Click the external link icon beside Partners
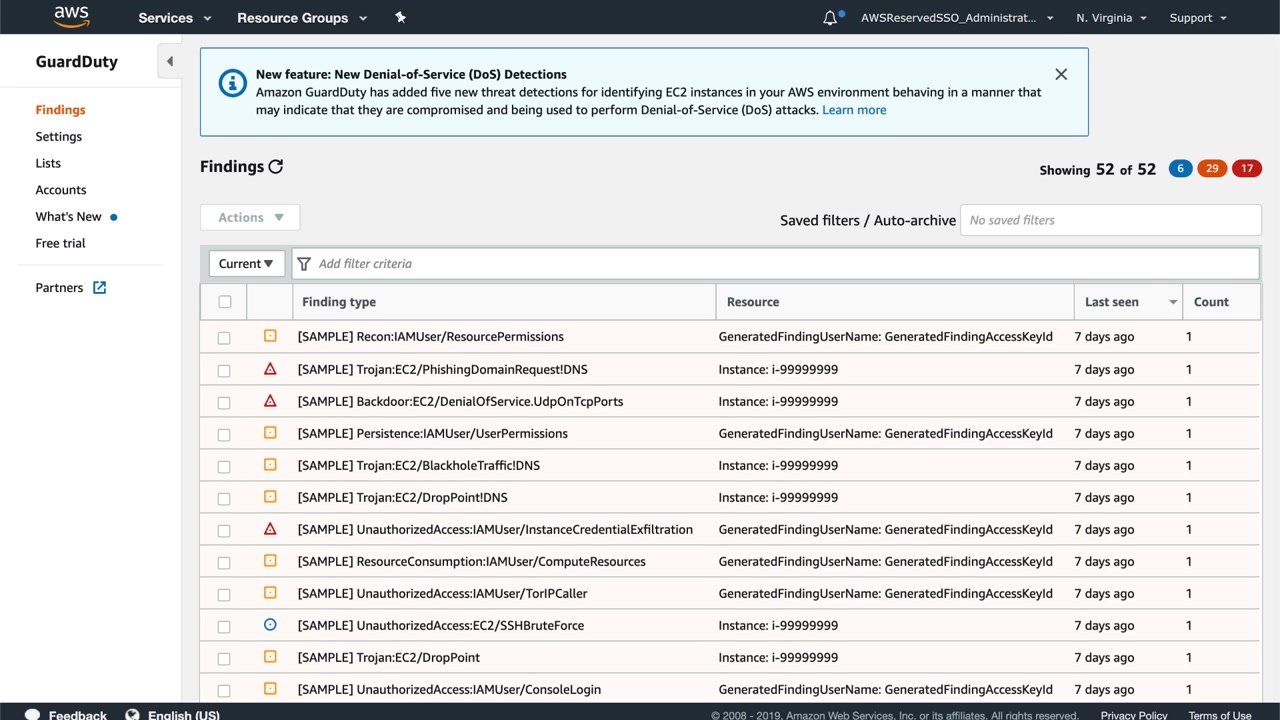The height and width of the screenshot is (720, 1280). click(x=100, y=288)
